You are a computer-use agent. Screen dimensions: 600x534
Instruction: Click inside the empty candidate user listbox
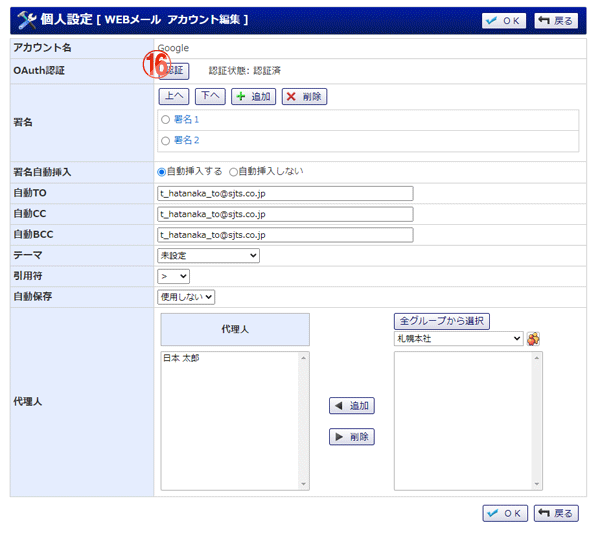(x=463, y=421)
